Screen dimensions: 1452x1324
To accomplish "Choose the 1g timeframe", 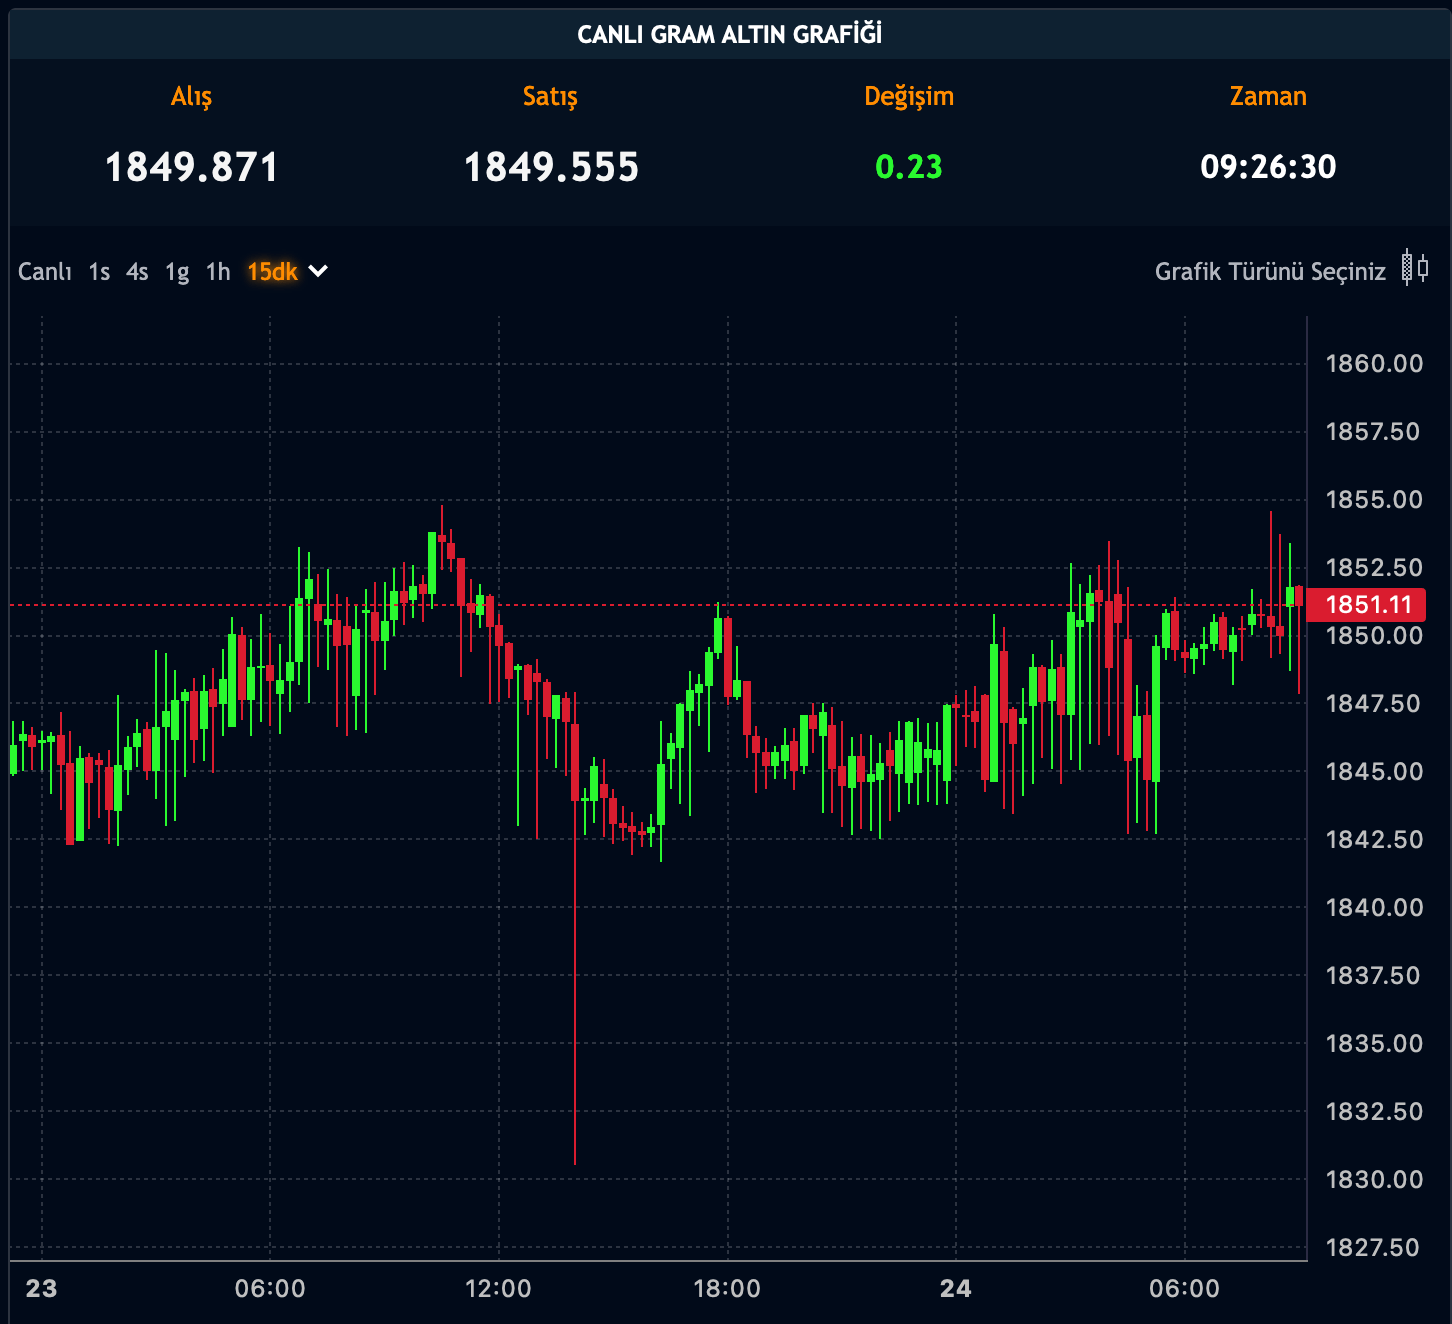I will 177,272.
